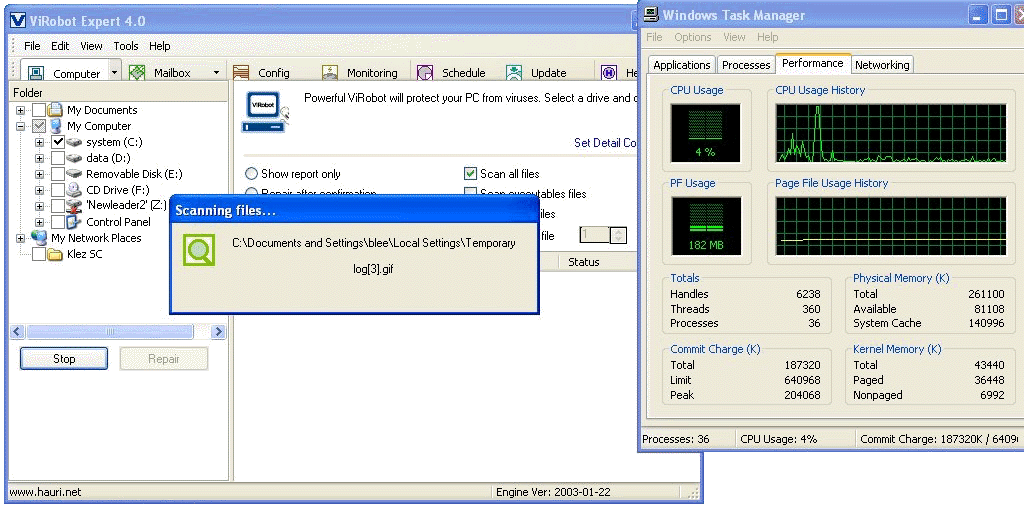Viewport: 1024px width, 510px height.
Task: Open the Monitoring toolbar icon
Action: coord(330,73)
